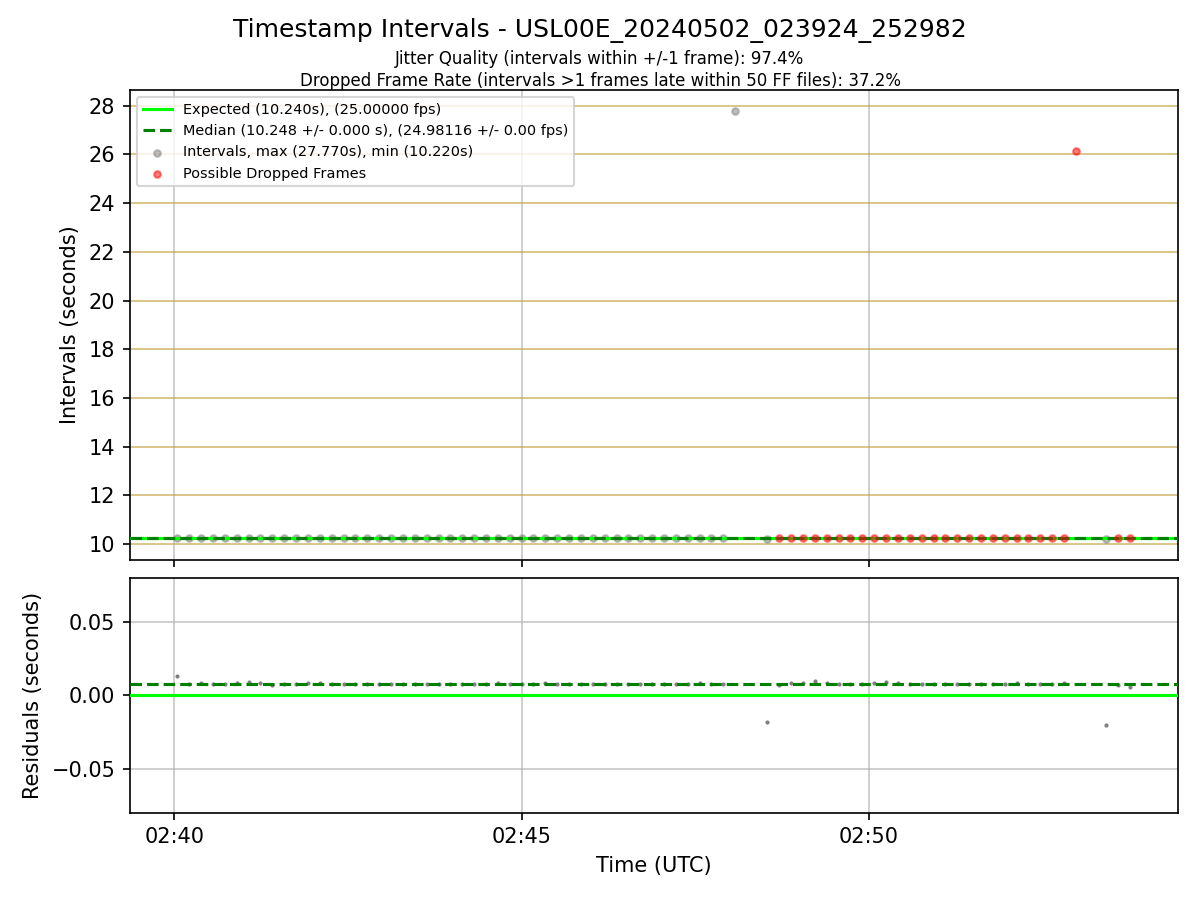Click the '22' tick on the intervals axis
1200x900 pixels.
[x=102, y=252]
